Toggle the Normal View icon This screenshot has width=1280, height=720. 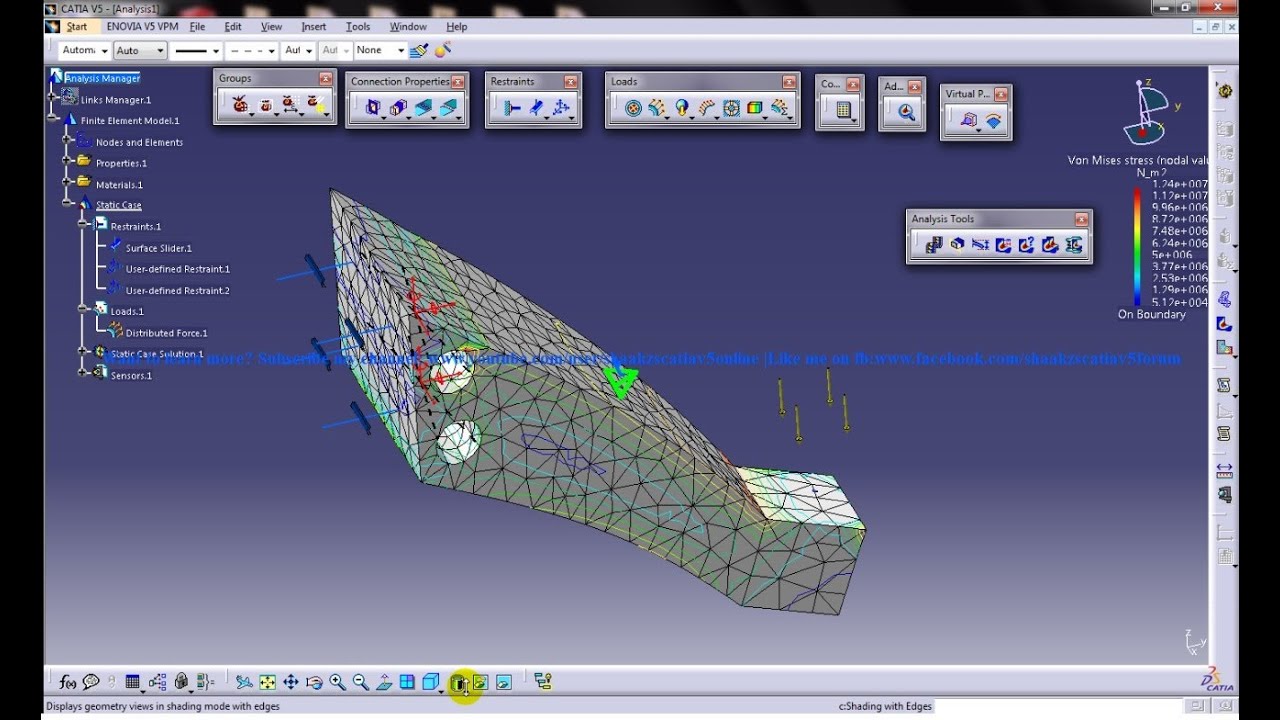[x=384, y=682]
